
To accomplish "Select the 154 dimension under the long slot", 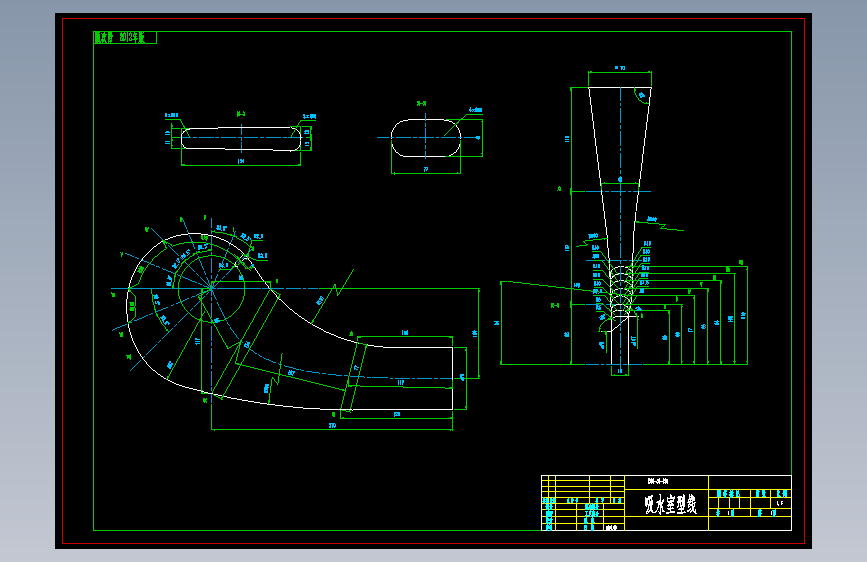I will click(x=241, y=162).
